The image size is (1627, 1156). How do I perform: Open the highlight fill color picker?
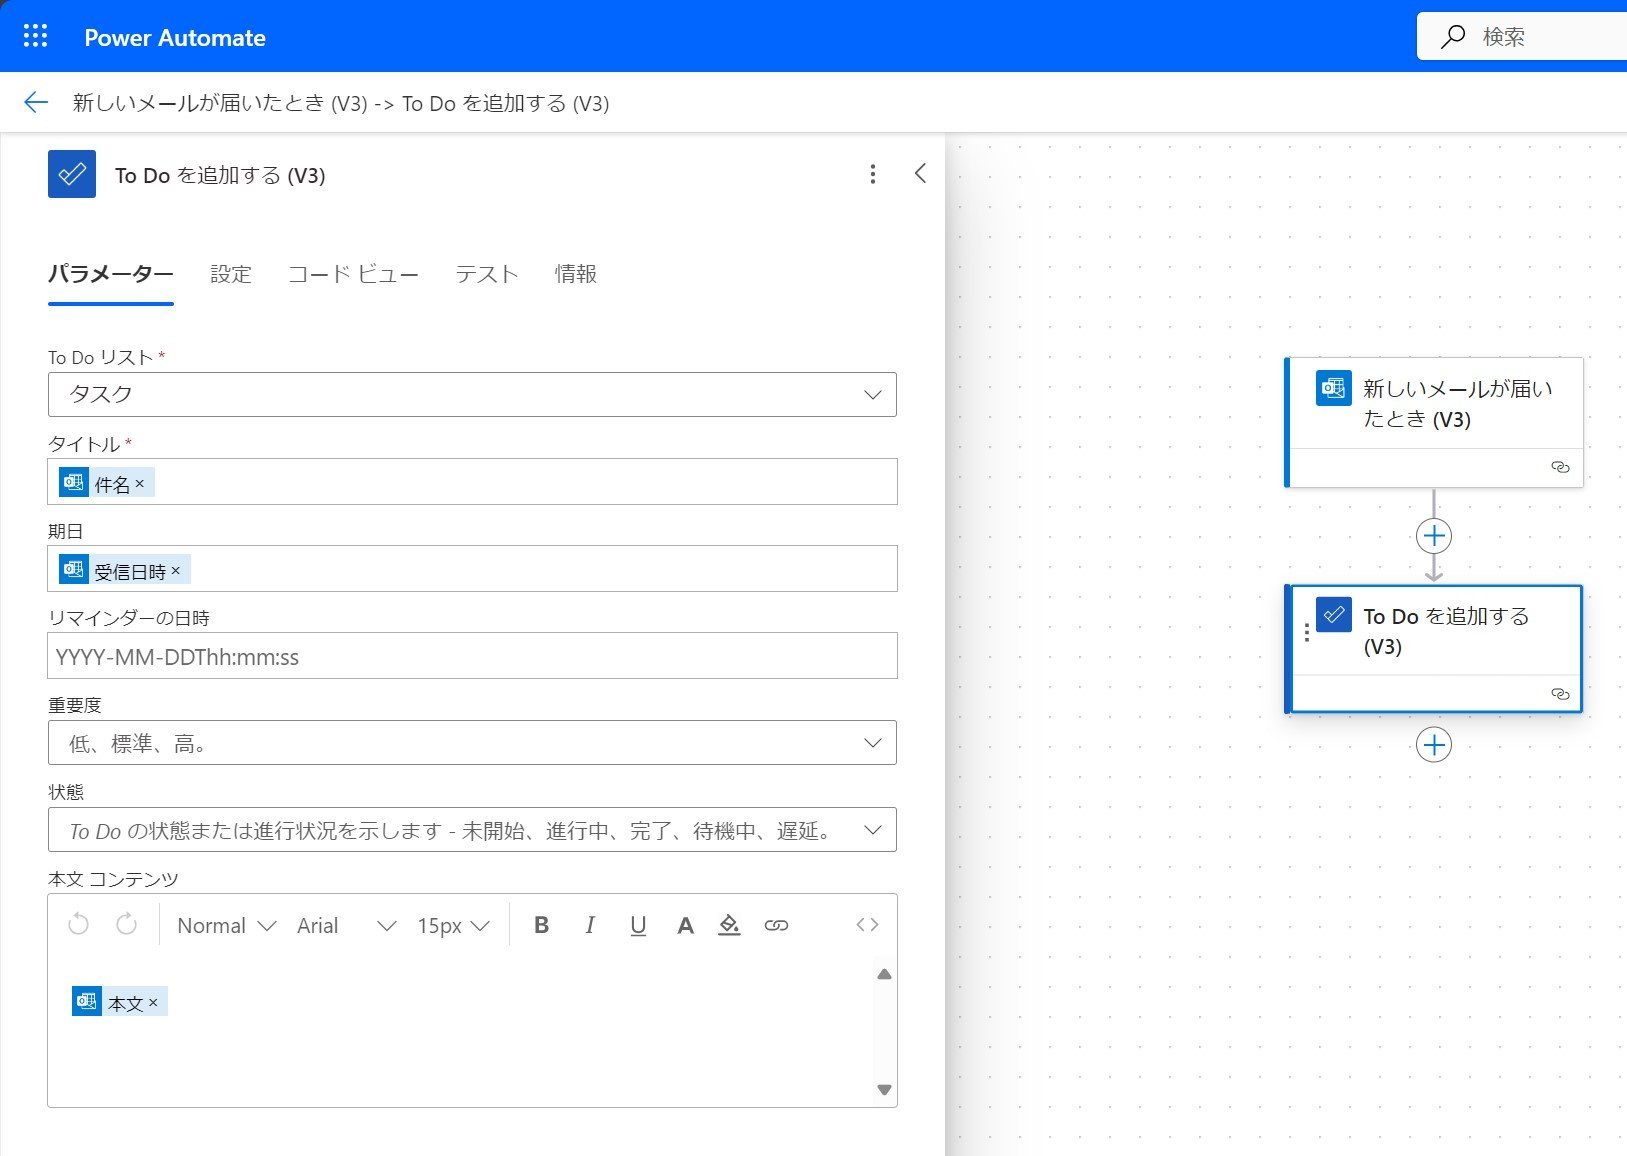click(730, 925)
